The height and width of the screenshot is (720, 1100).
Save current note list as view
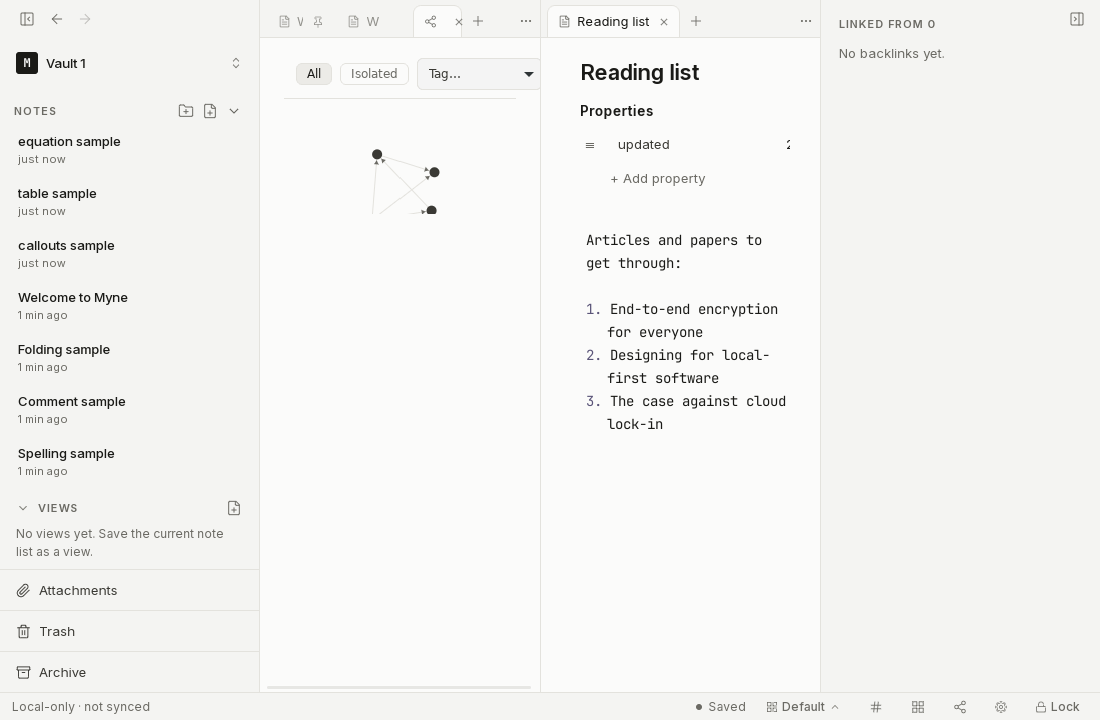click(x=234, y=508)
